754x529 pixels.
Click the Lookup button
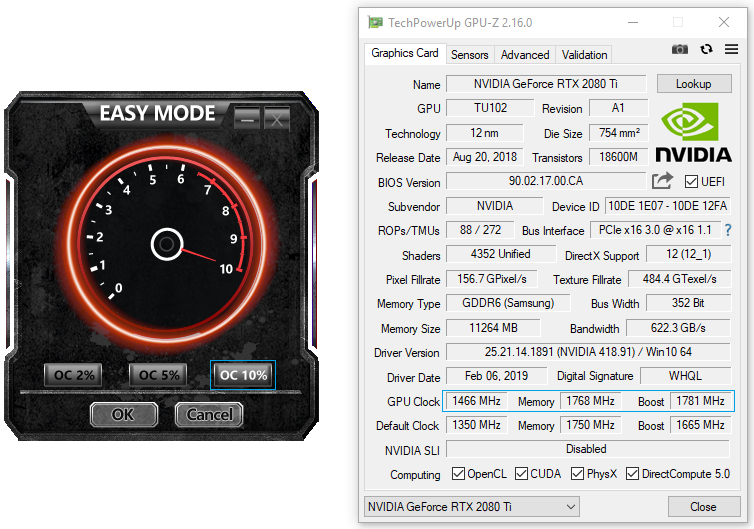pyautogui.click(x=694, y=84)
